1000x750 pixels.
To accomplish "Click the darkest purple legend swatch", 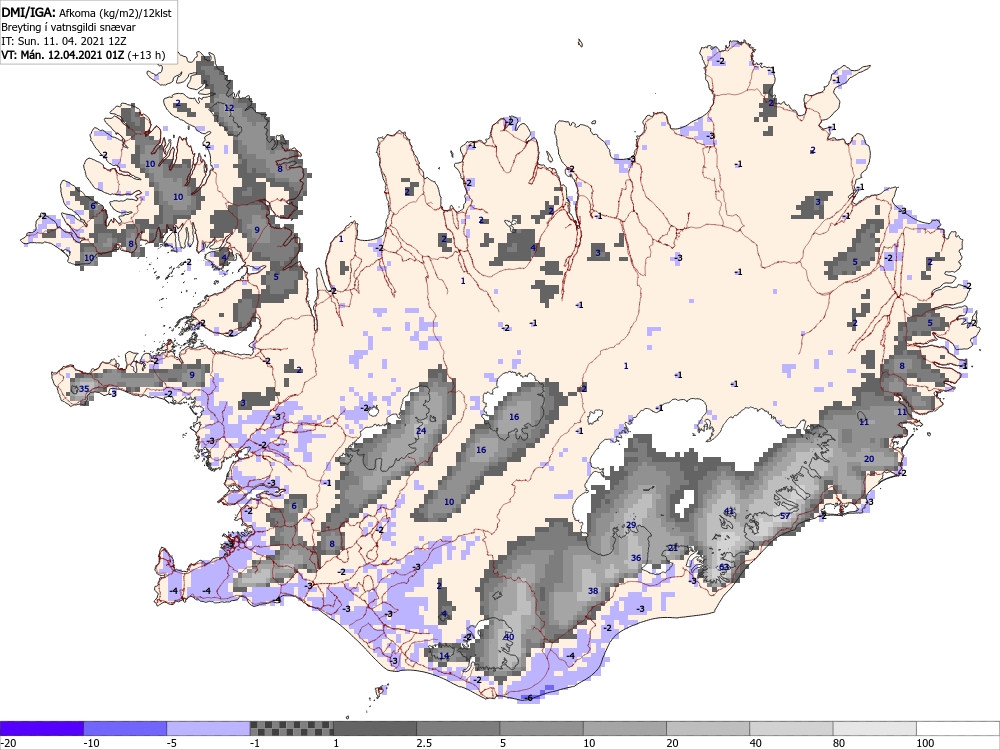I will [x=41, y=728].
